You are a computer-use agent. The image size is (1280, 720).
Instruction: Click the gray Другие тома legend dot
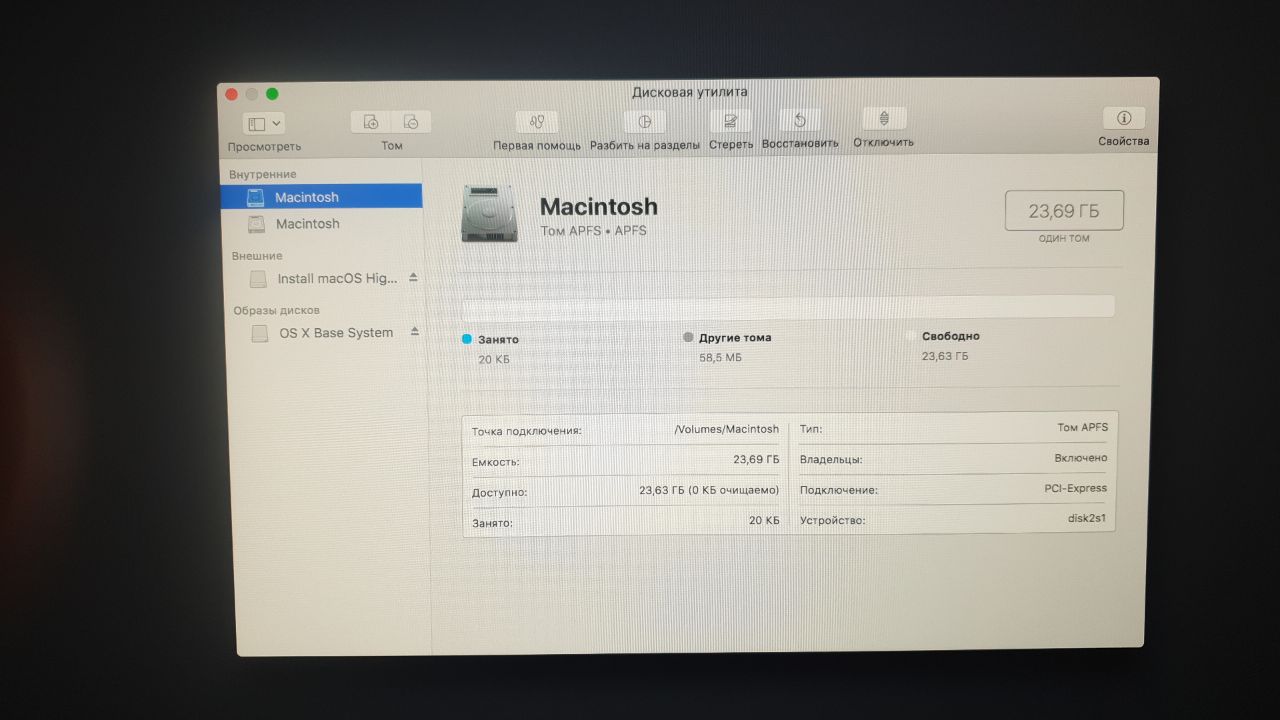click(x=688, y=338)
